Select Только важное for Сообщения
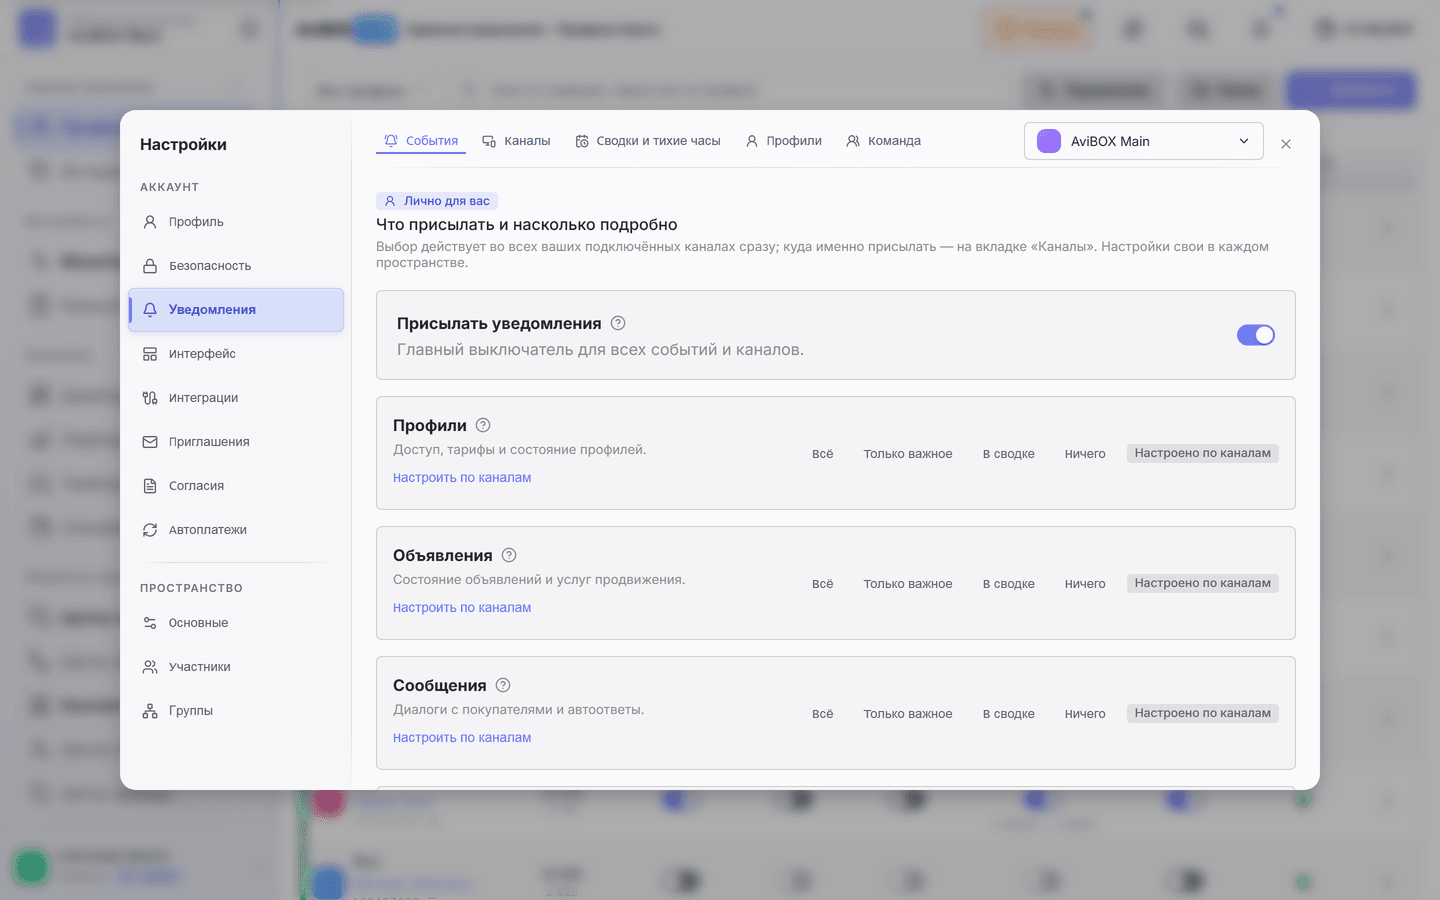 click(908, 714)
